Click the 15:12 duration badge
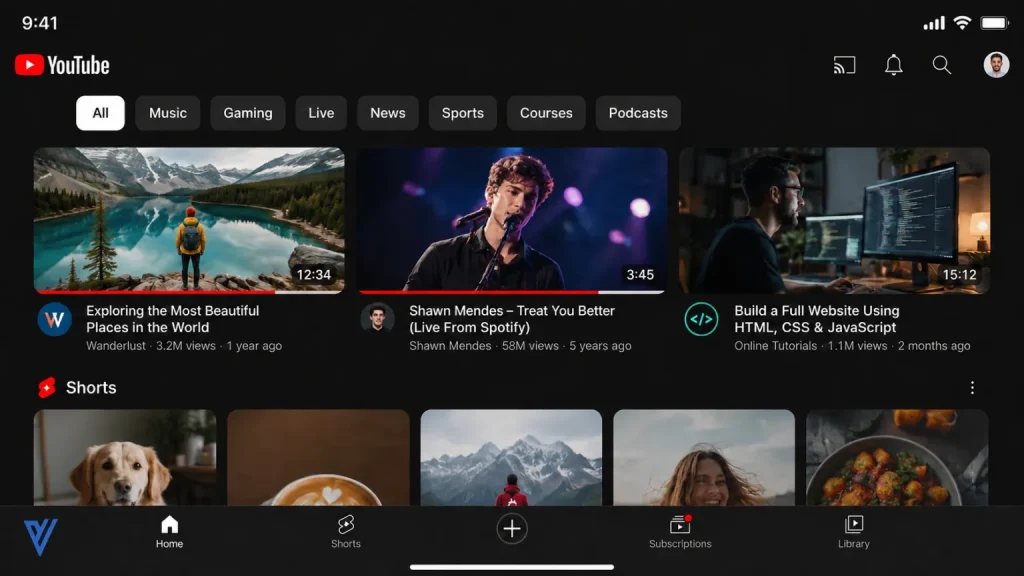This screenshot has height=576, width=1024. click(x=959, y=275)
